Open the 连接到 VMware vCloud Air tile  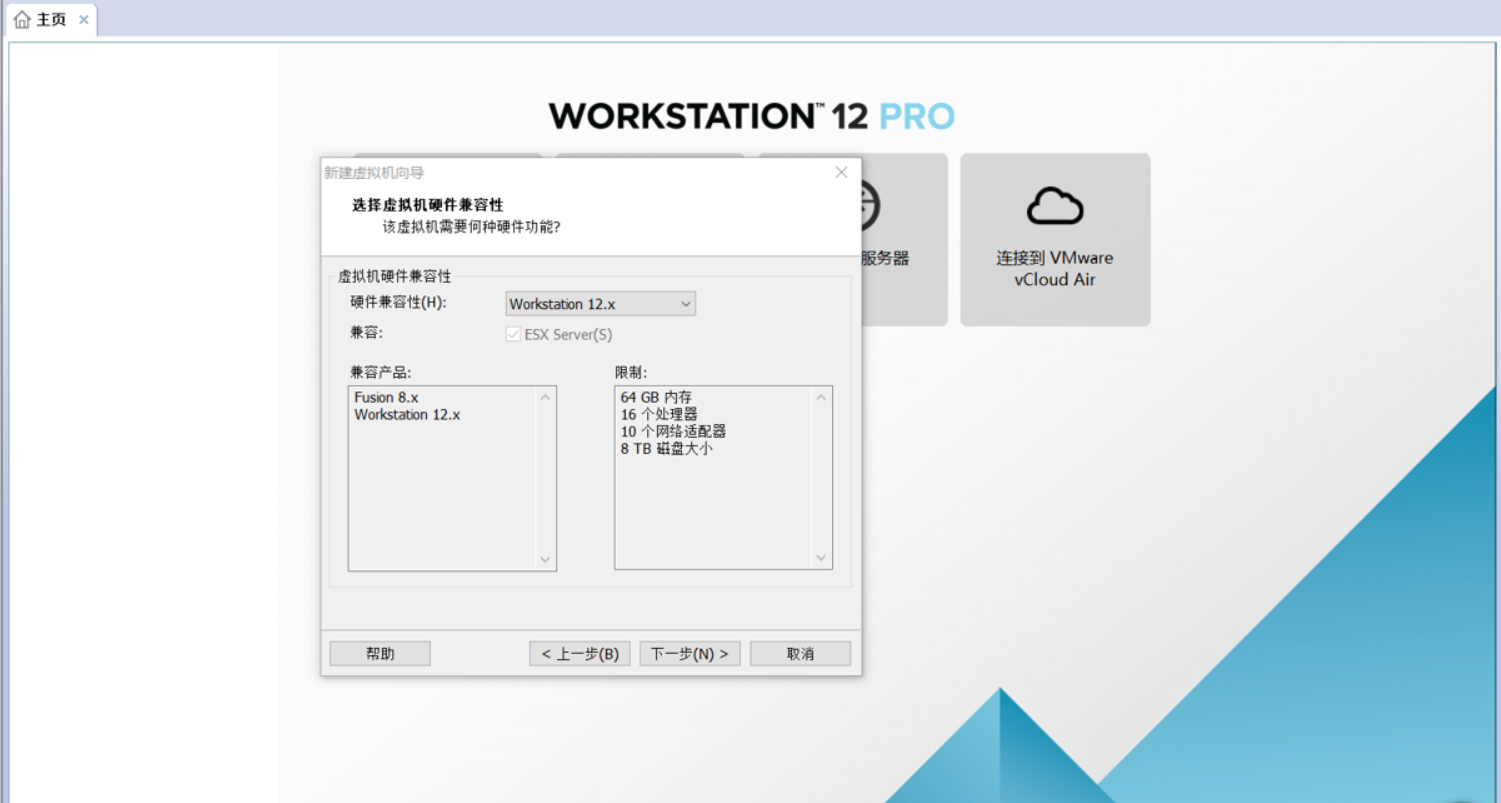1055,239
